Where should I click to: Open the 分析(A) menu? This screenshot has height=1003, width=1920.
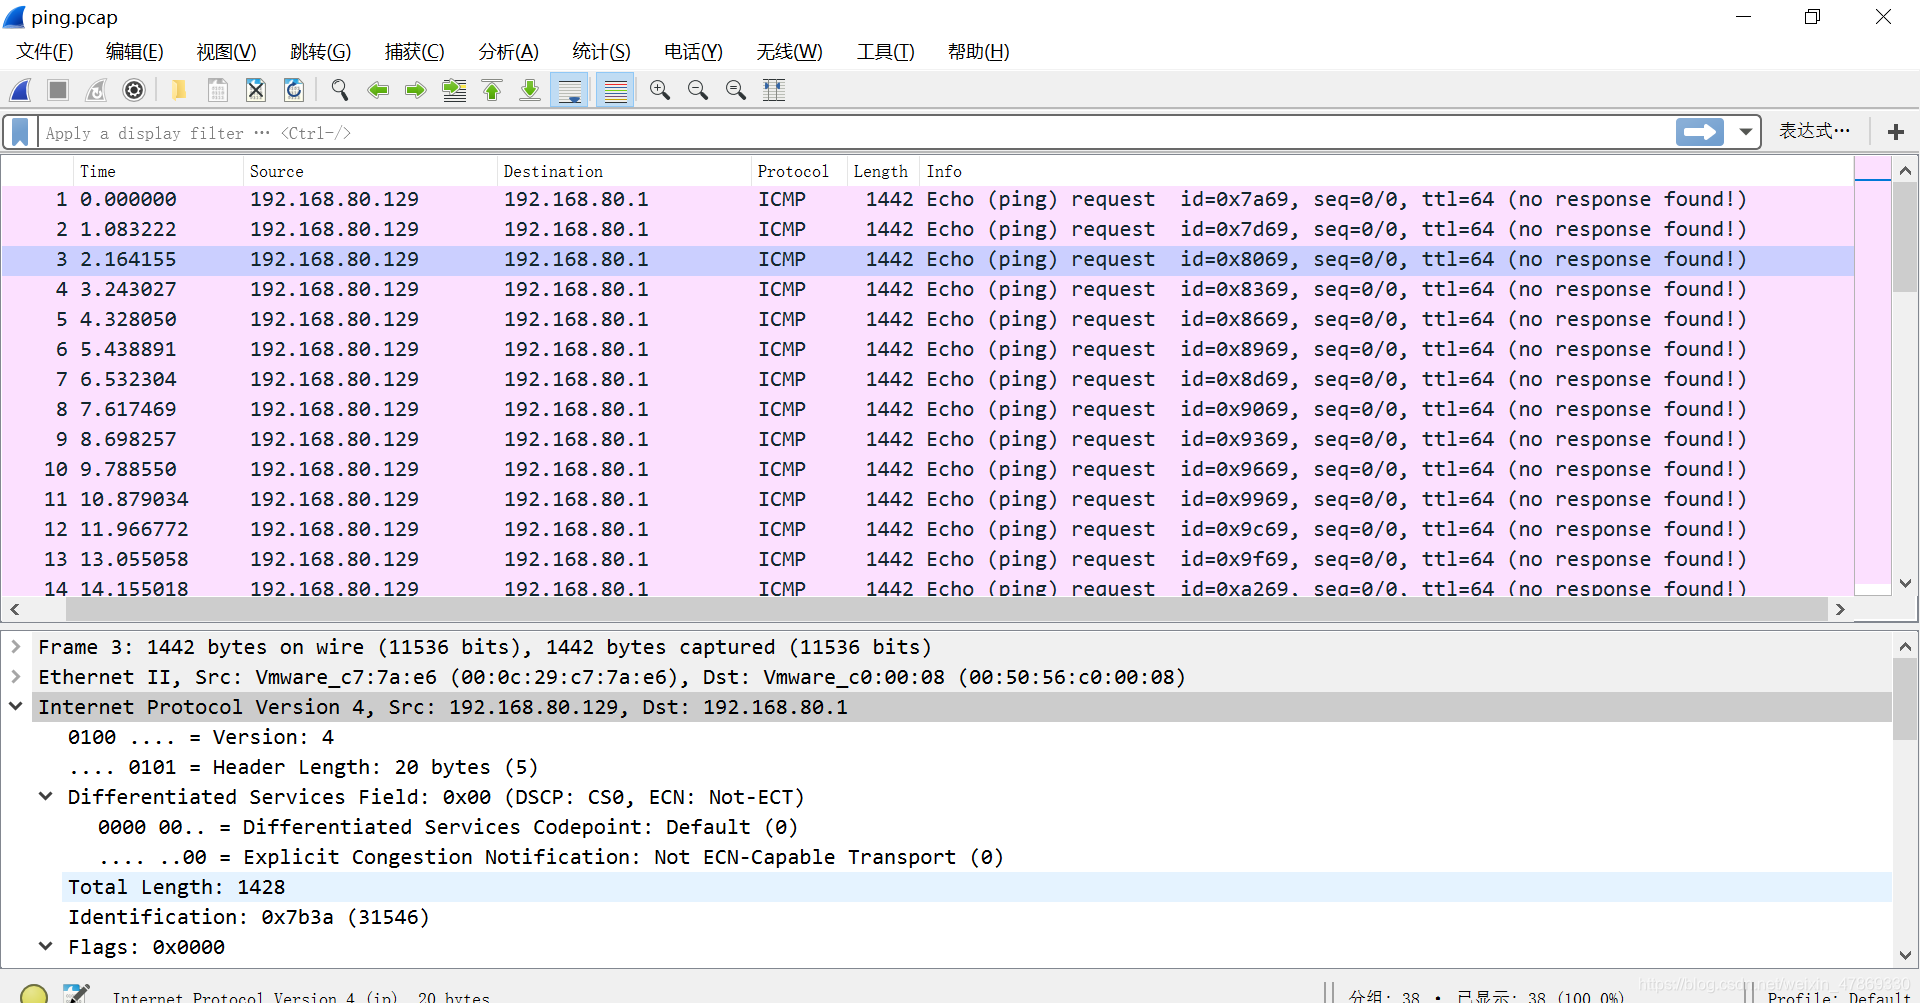coord(509,51)
